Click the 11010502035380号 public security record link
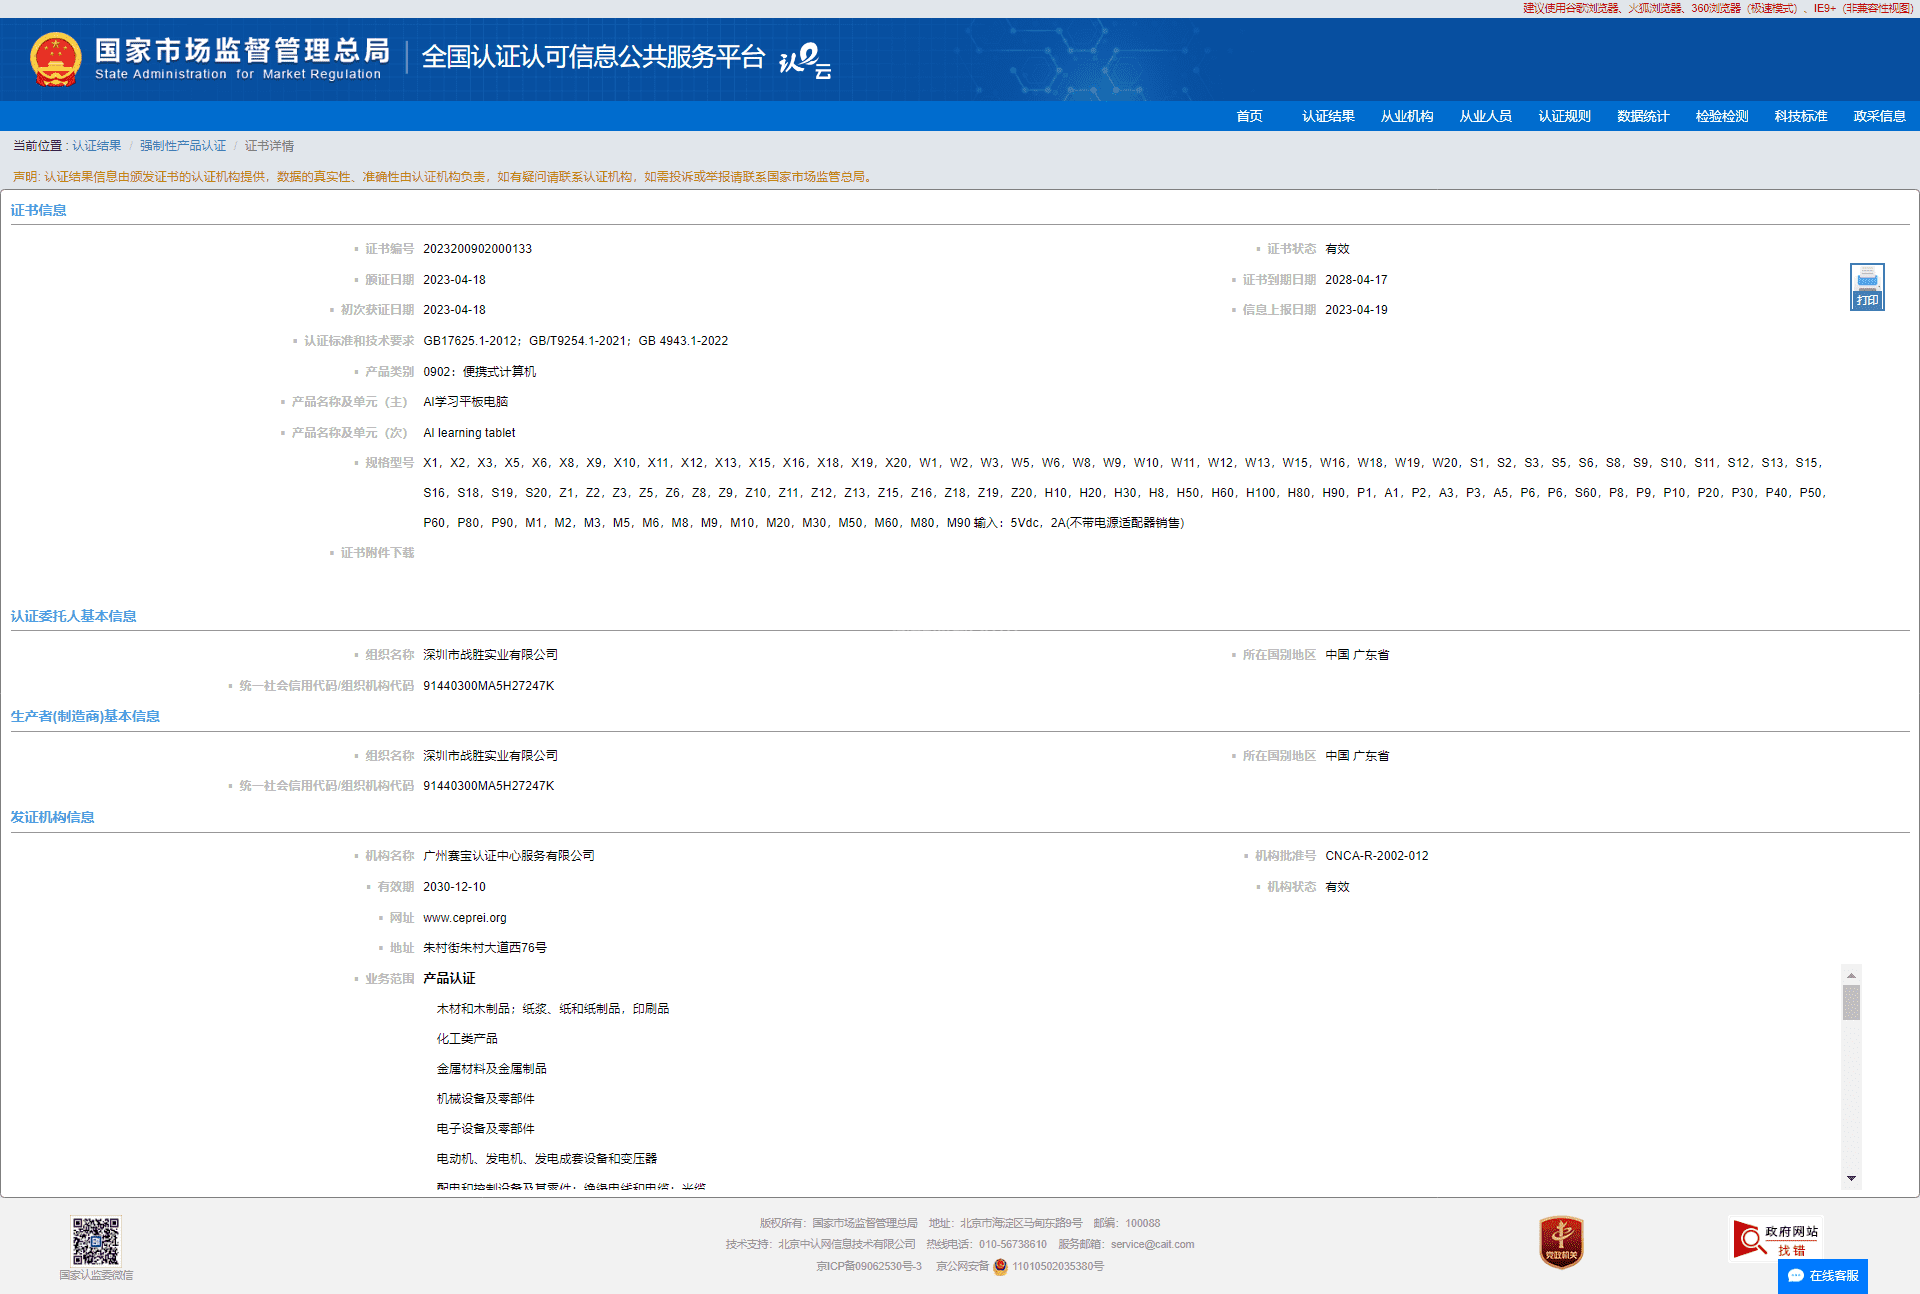The image size is (1920, 1294). [1058, 1267]
